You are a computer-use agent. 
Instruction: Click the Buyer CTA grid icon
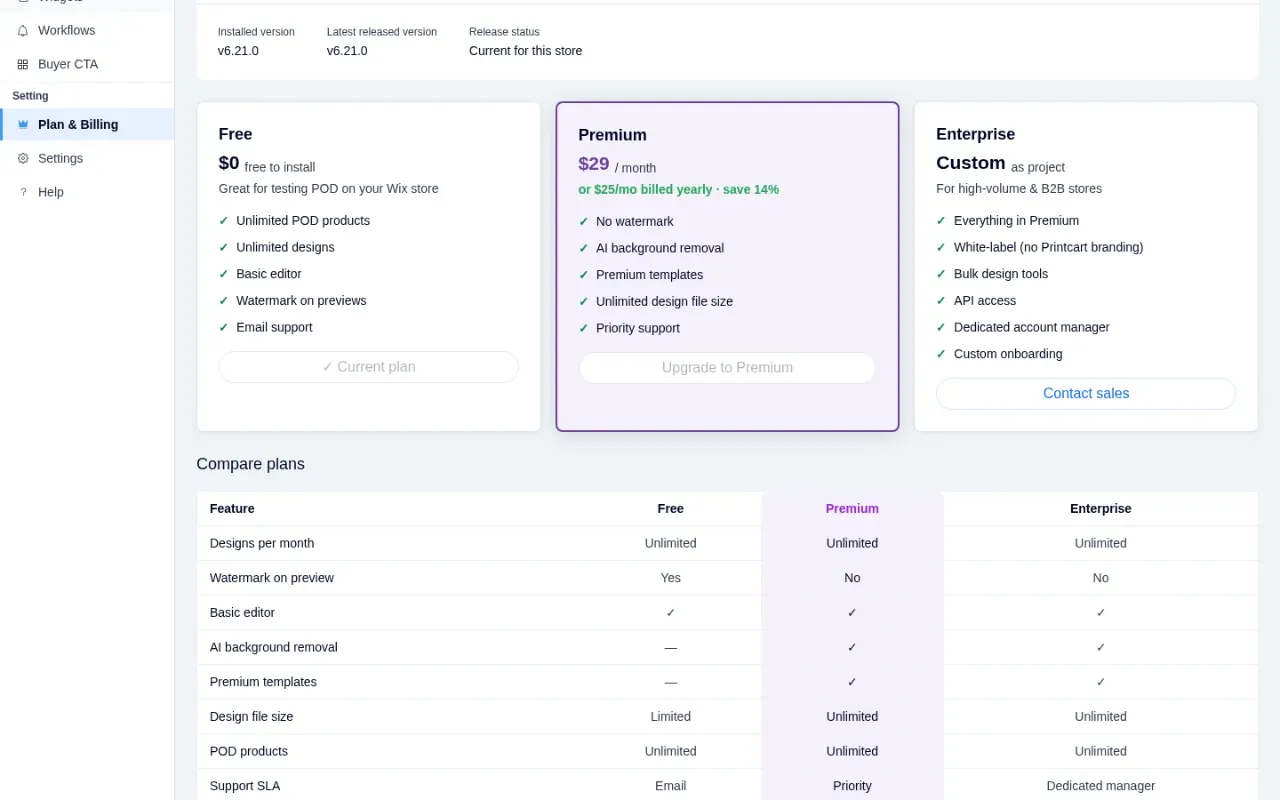(23, 64)
